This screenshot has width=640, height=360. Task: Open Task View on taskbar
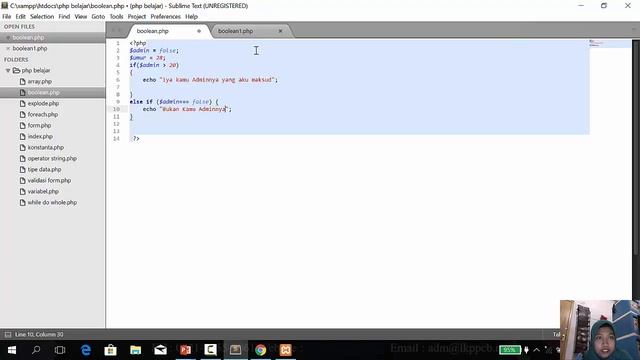[x=60, y=350]
